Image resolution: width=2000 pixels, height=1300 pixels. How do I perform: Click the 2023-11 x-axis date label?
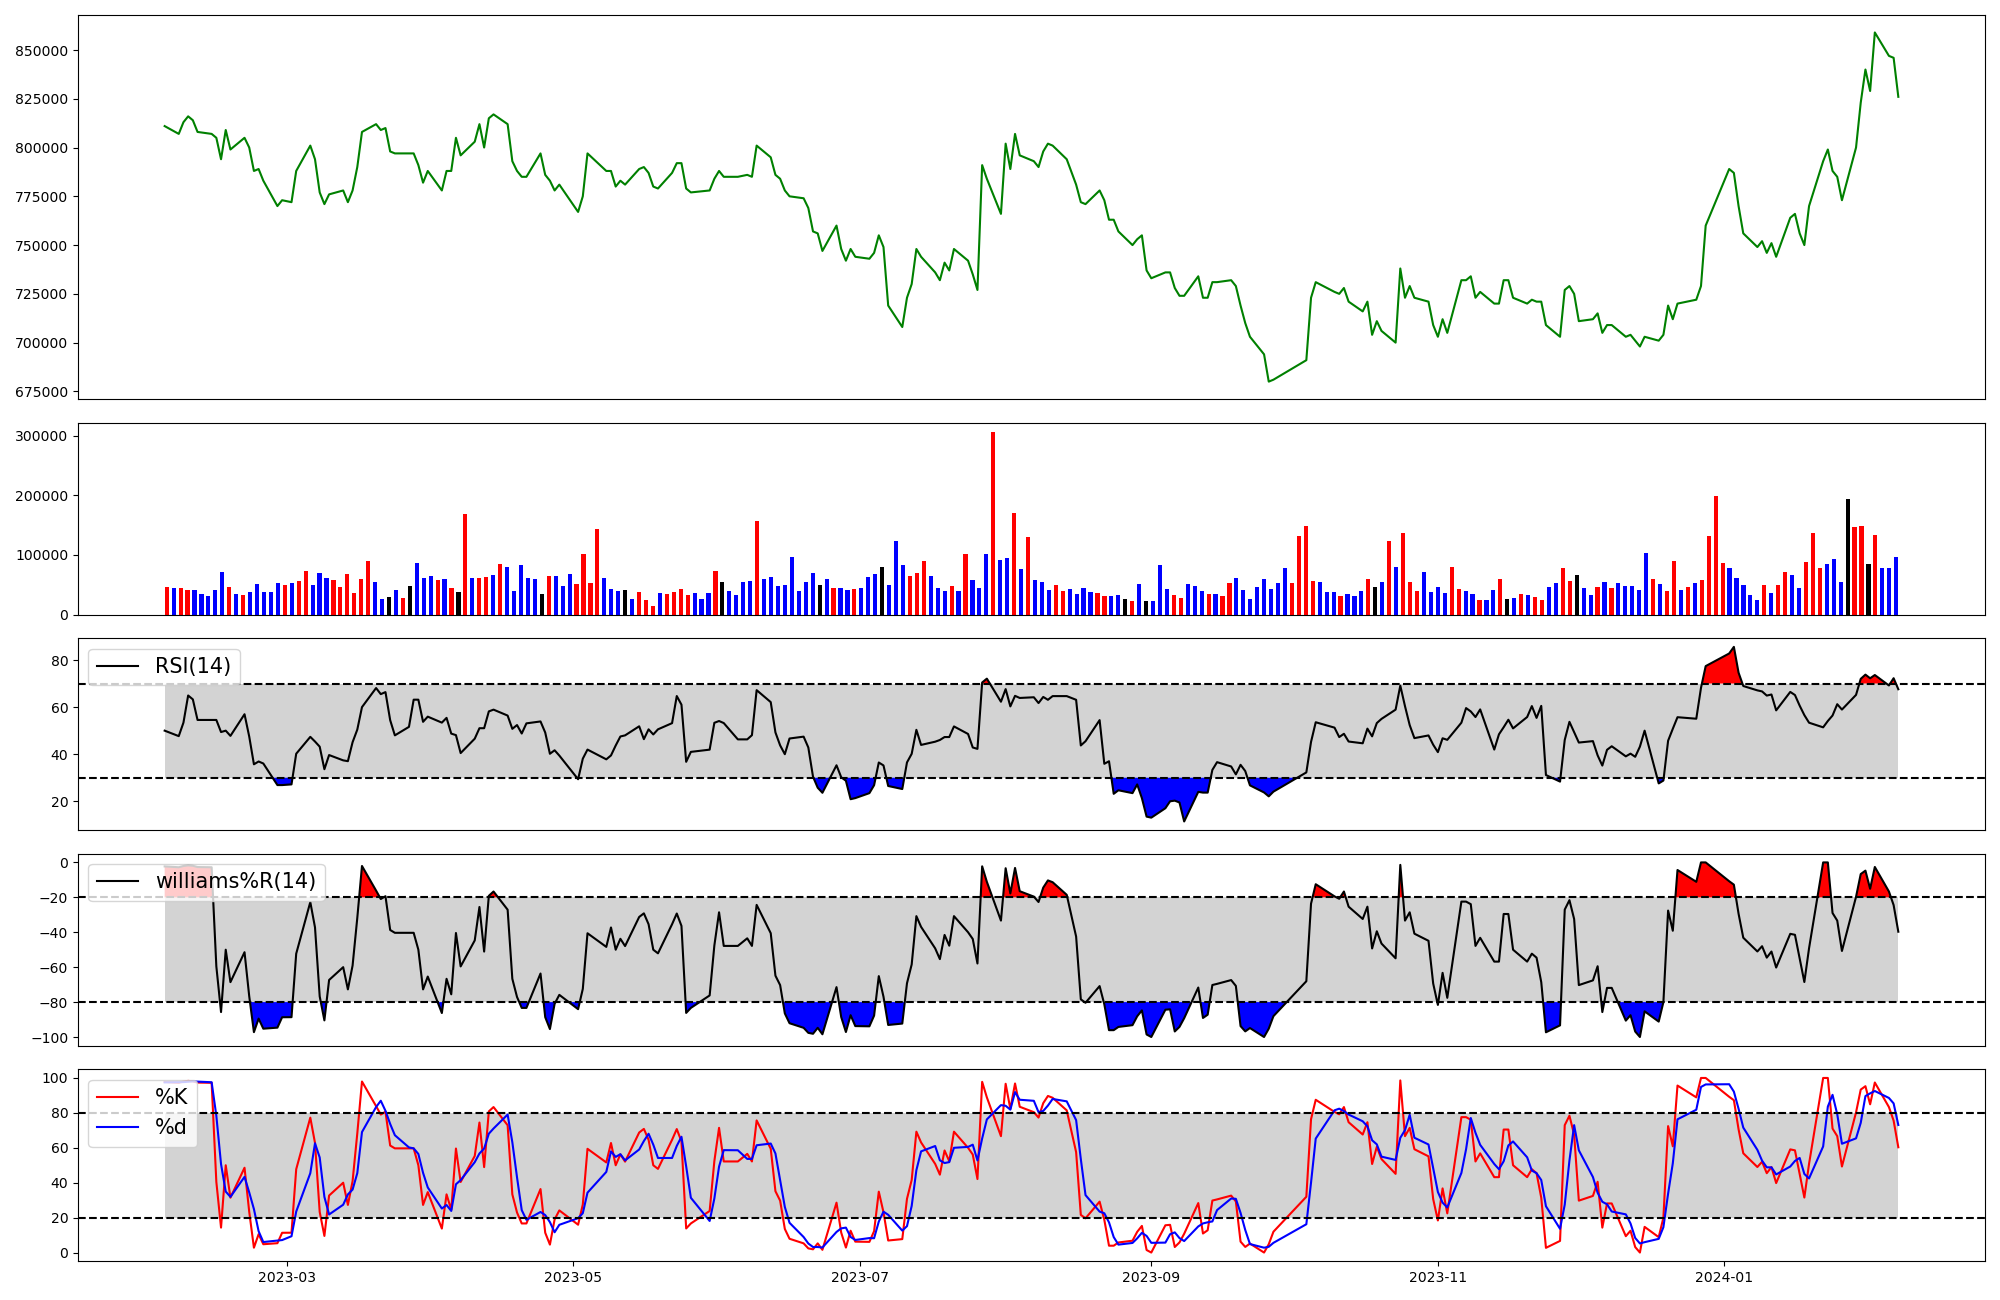pyautogui.click(x=1438, y=1277)
